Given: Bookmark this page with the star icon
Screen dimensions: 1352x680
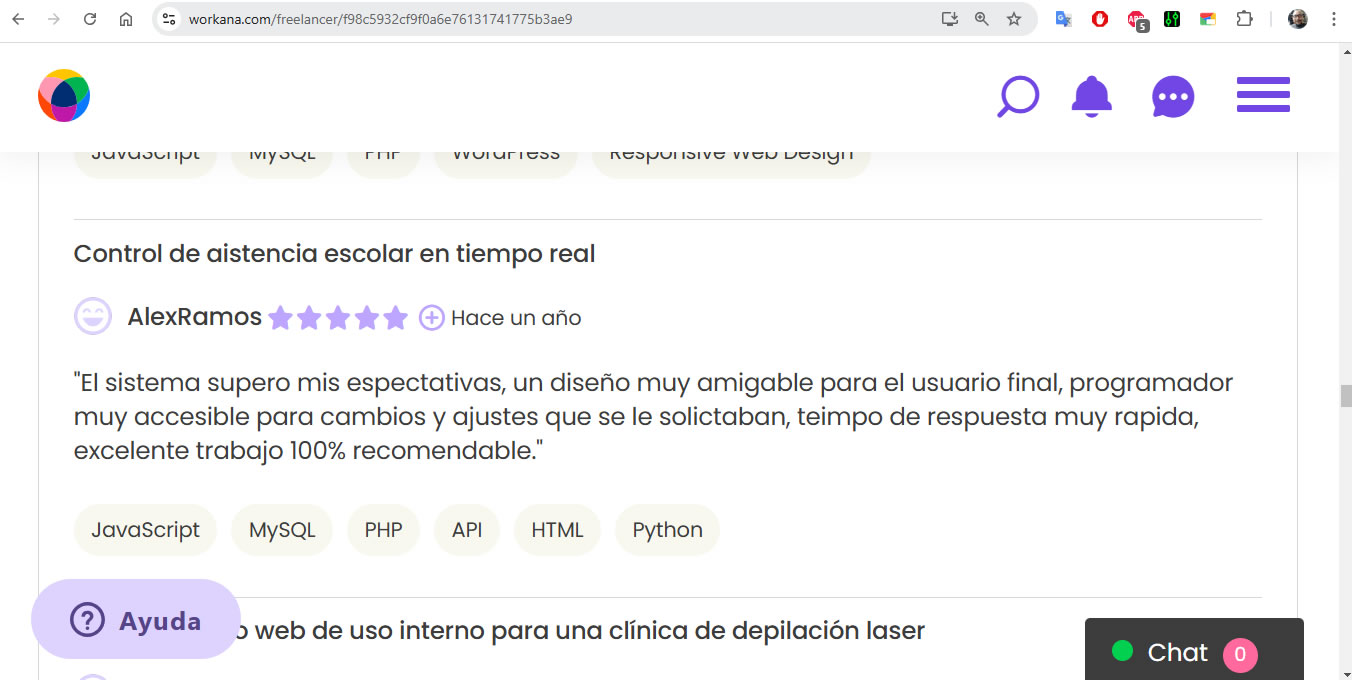Looking at the screenshot, I should (1014, 19).
